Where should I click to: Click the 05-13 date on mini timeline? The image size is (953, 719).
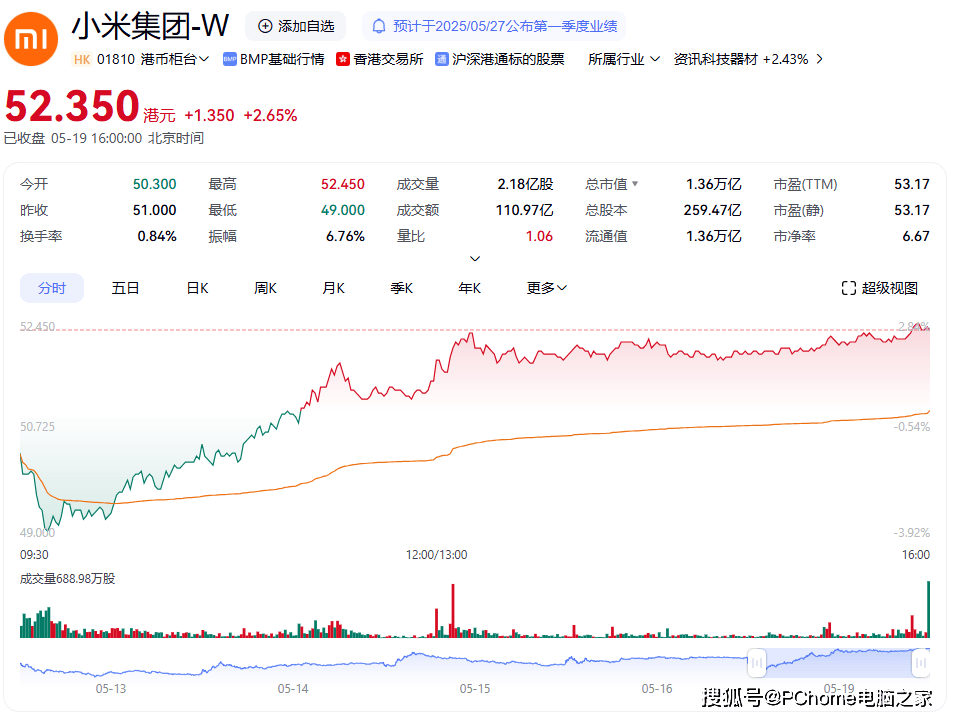click(x=111, y=689)
